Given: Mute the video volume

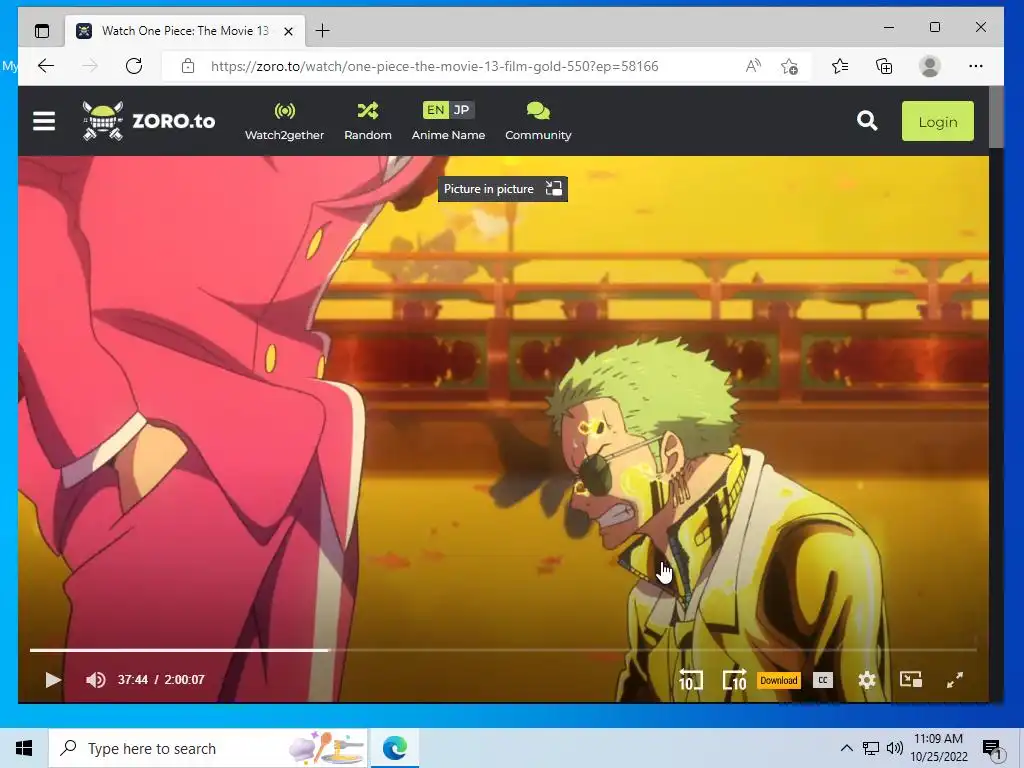Looking at the screenshot, I should pos(95,680).
